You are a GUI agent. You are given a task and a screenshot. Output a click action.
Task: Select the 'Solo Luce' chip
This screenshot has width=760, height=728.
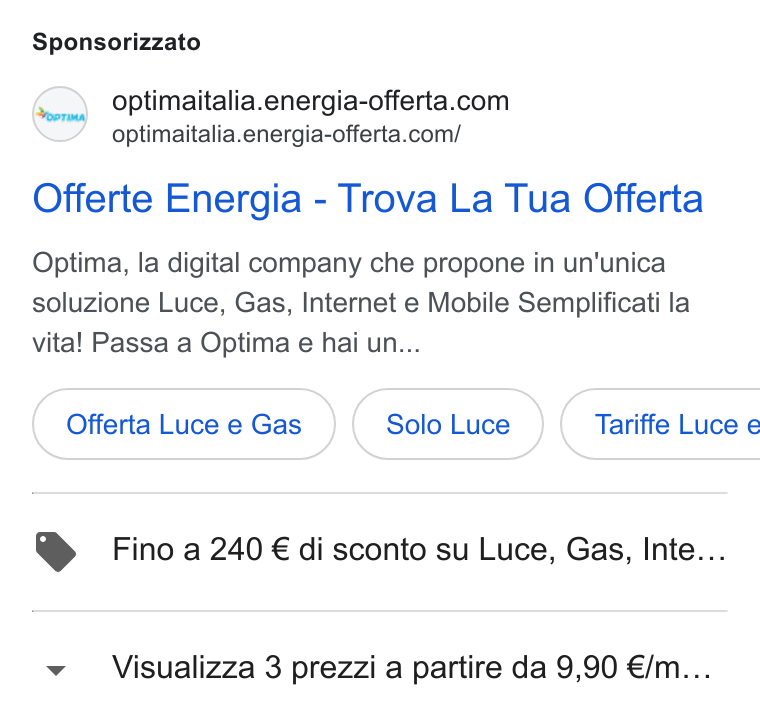[448, 424]
